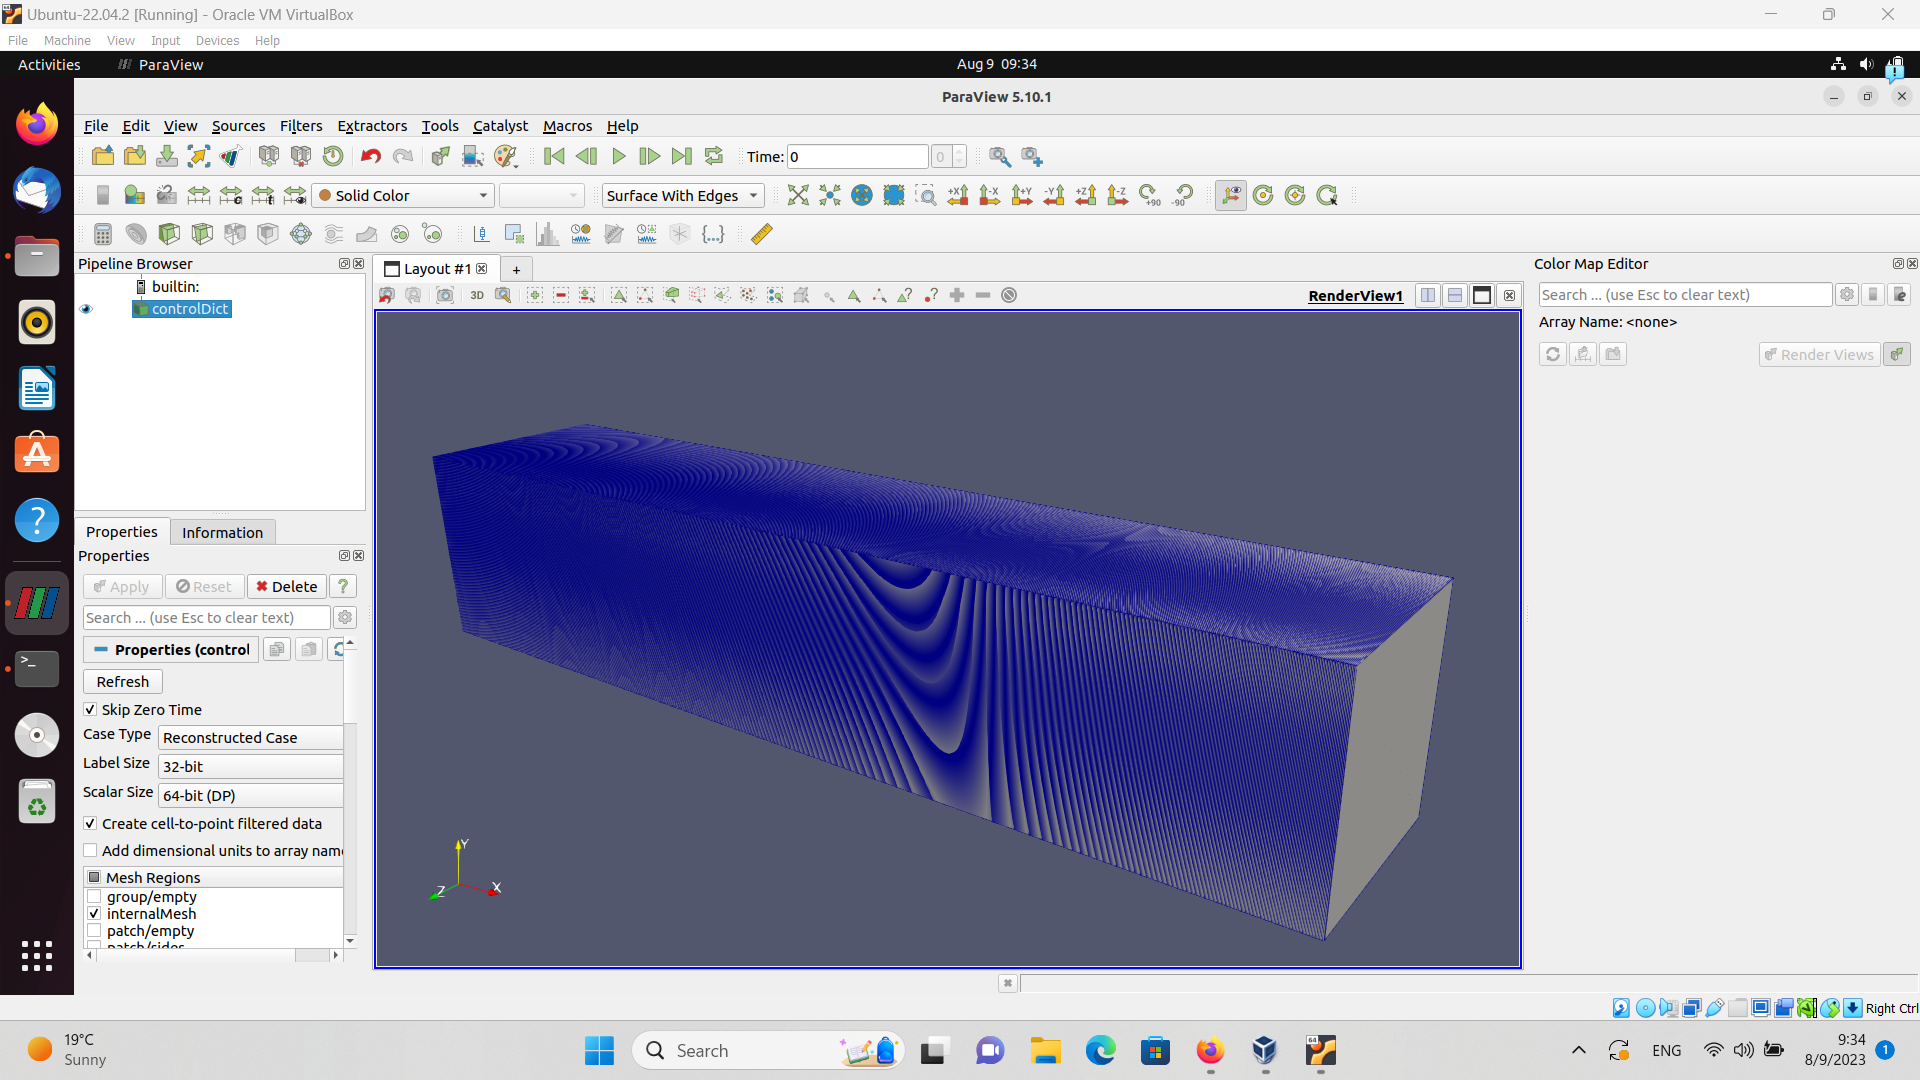Toggle visibility eye of controlDict

[86, 309]
